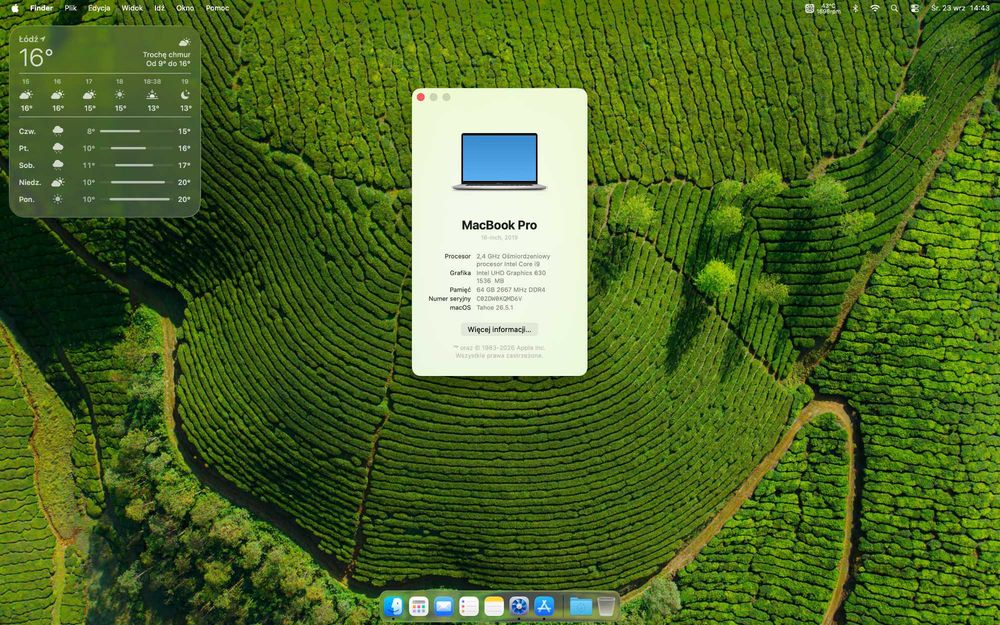
Task: Open the Finder menu in menu bar
Action: pos(41,8)
